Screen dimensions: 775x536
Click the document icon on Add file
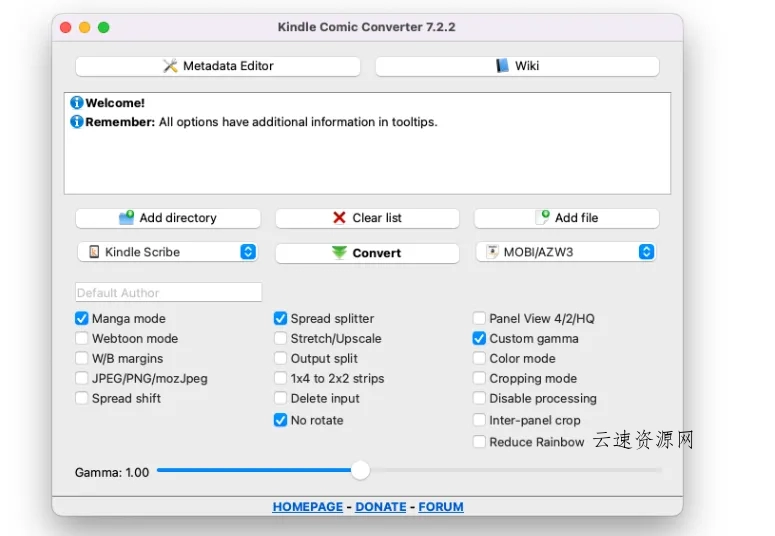click(x=543, y=217)
